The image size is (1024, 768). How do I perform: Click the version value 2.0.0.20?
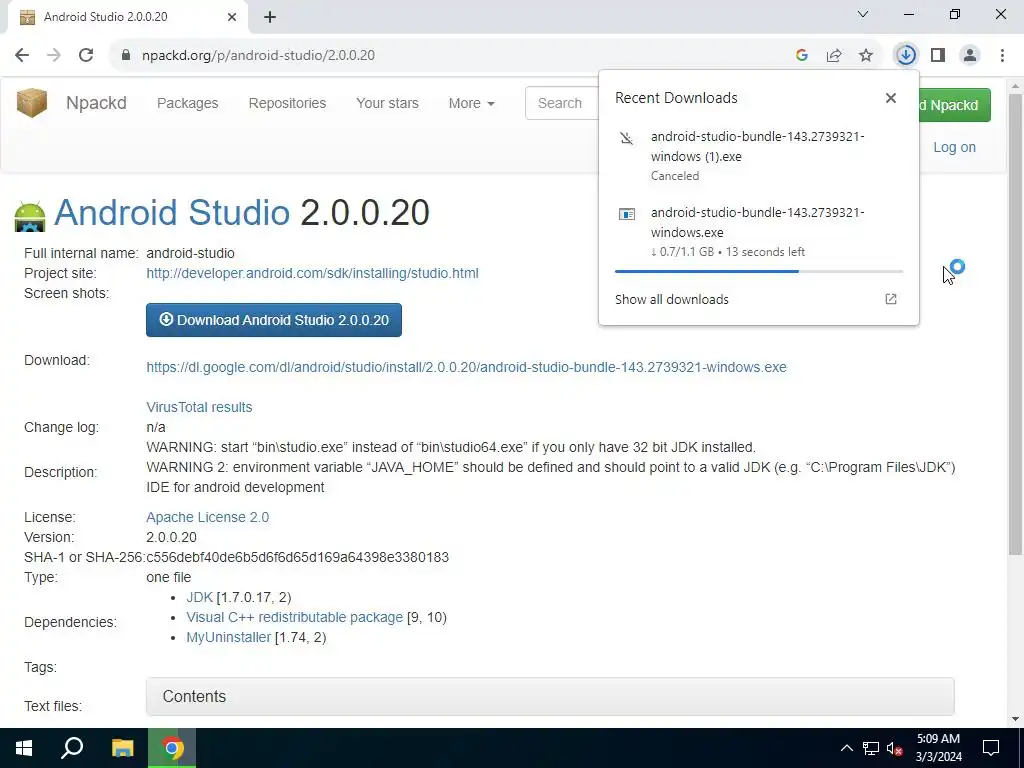point(171,537)
